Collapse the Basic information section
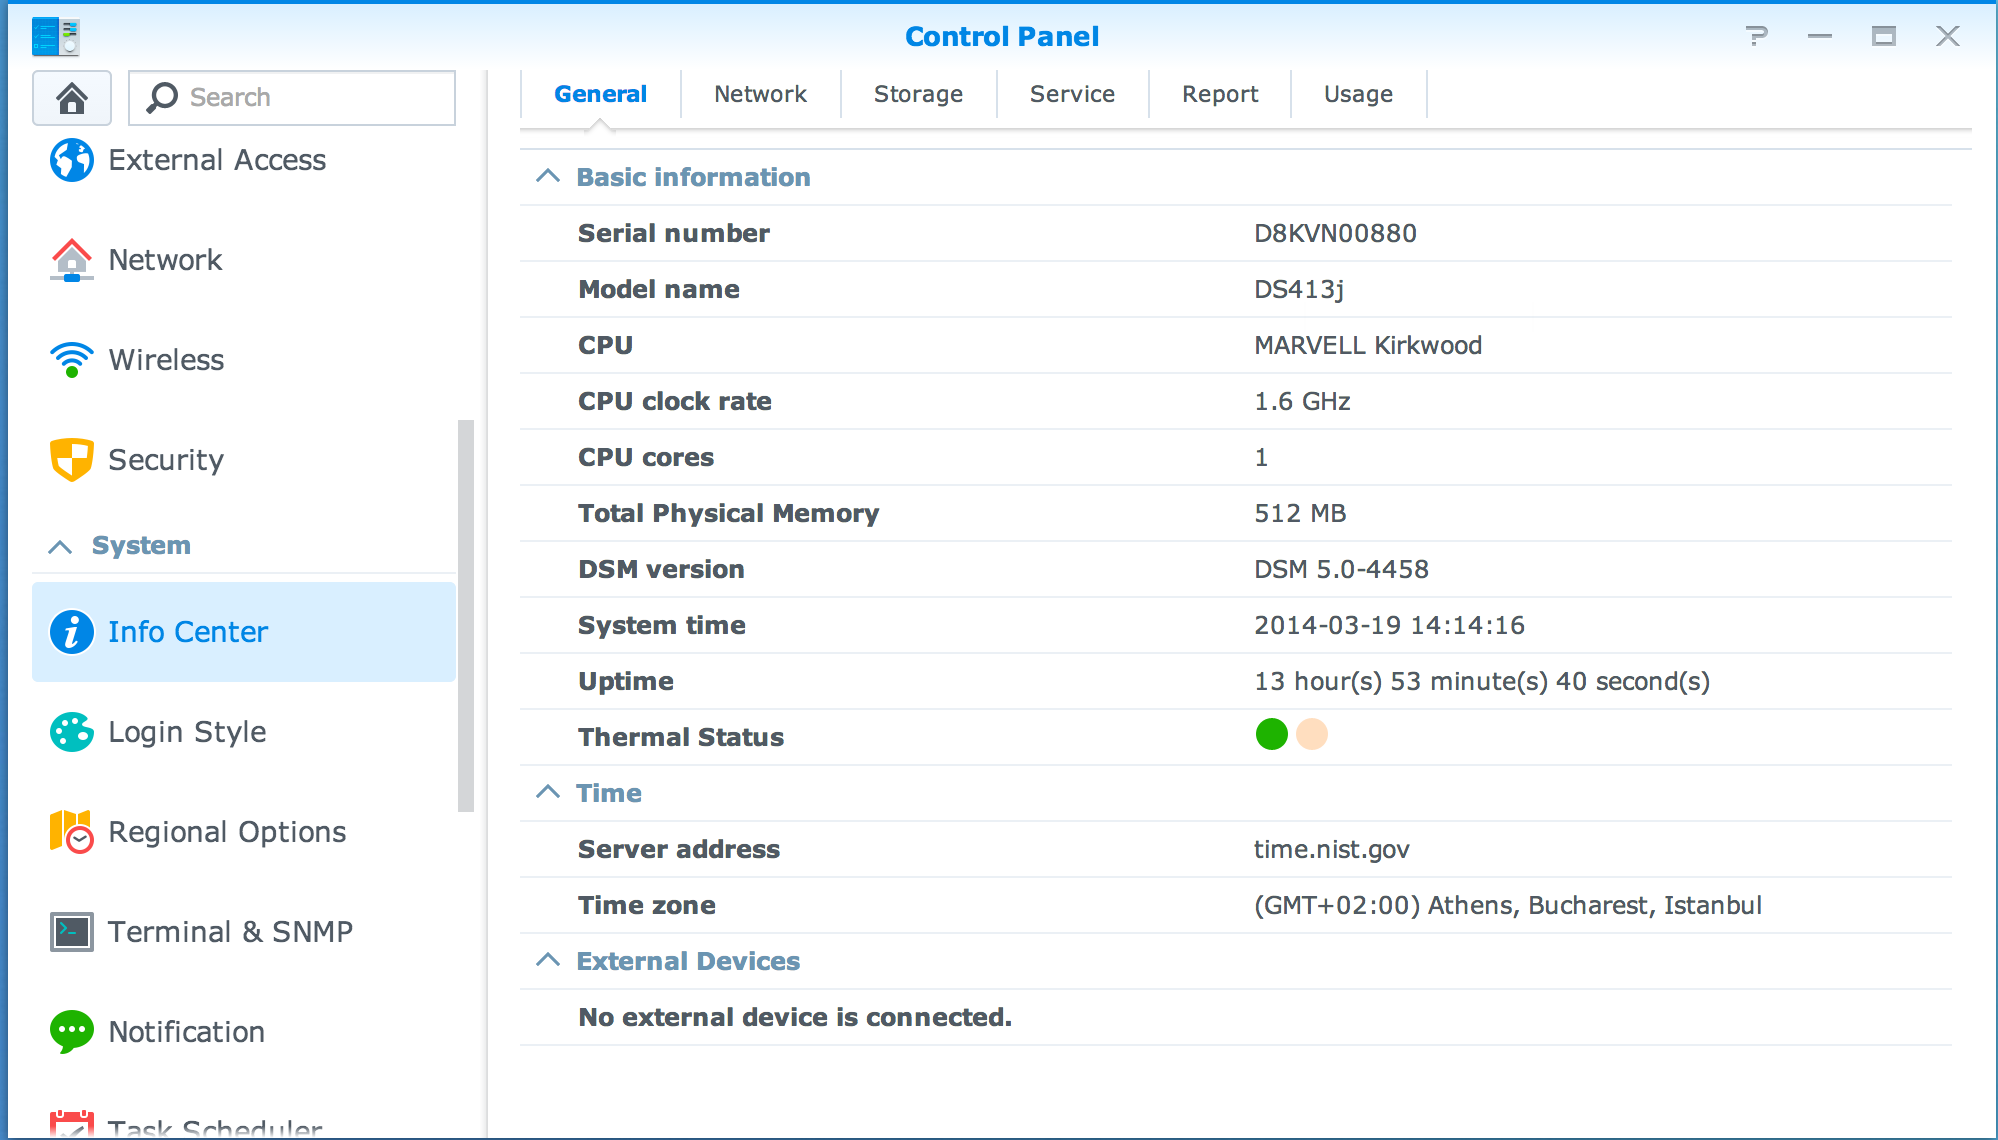The width and height of the screenshot is (1998, 1140). coord(548,177)
